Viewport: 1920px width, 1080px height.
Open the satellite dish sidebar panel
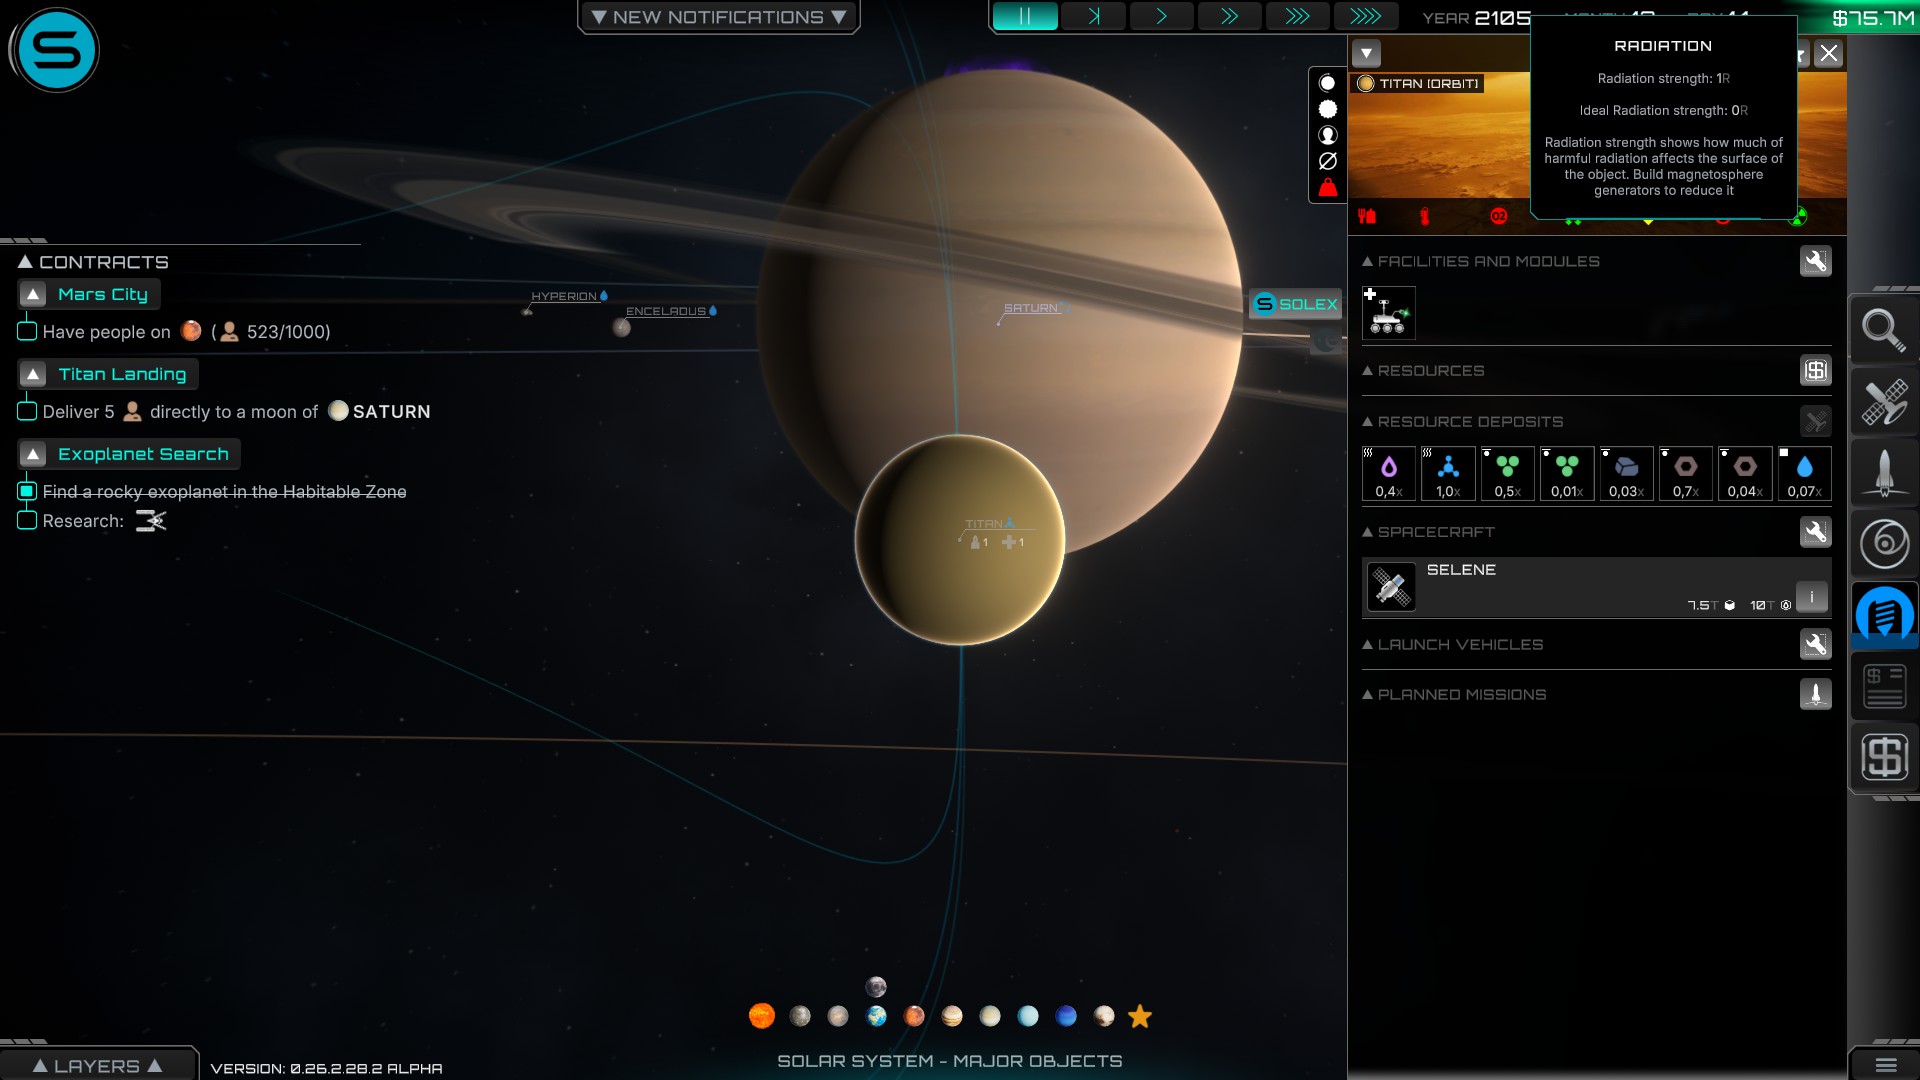(1883, 402)
